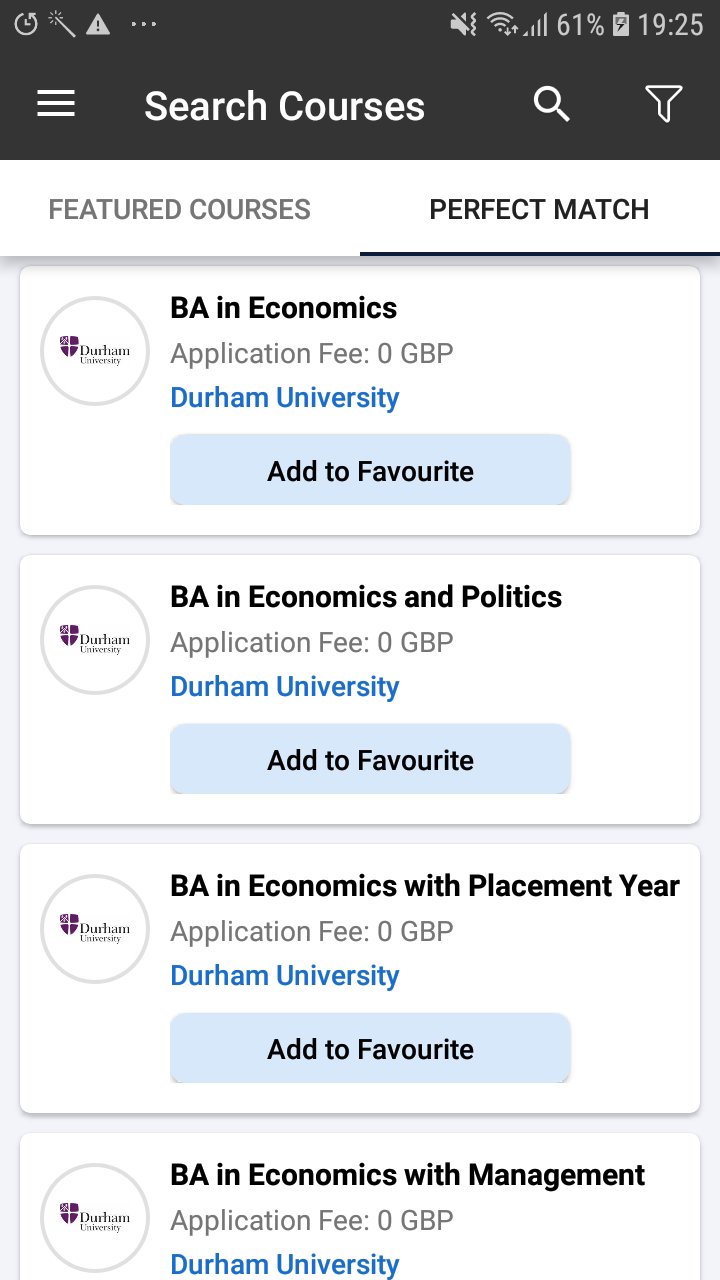Open the hamburger navigation menu
The width and height of the screenshot is (720, 1280).
56,105
